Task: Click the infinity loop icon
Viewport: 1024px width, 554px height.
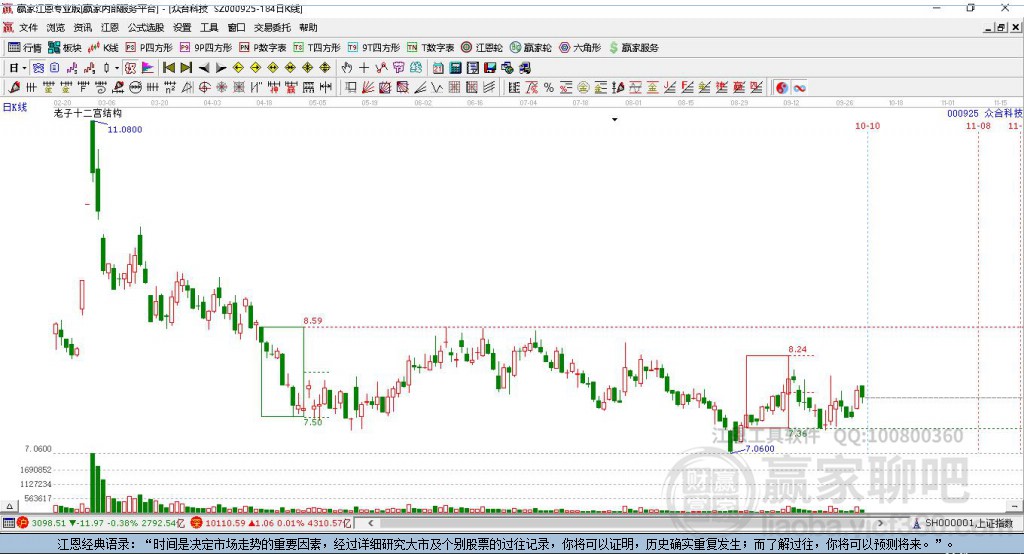Action: coord(799,88)
